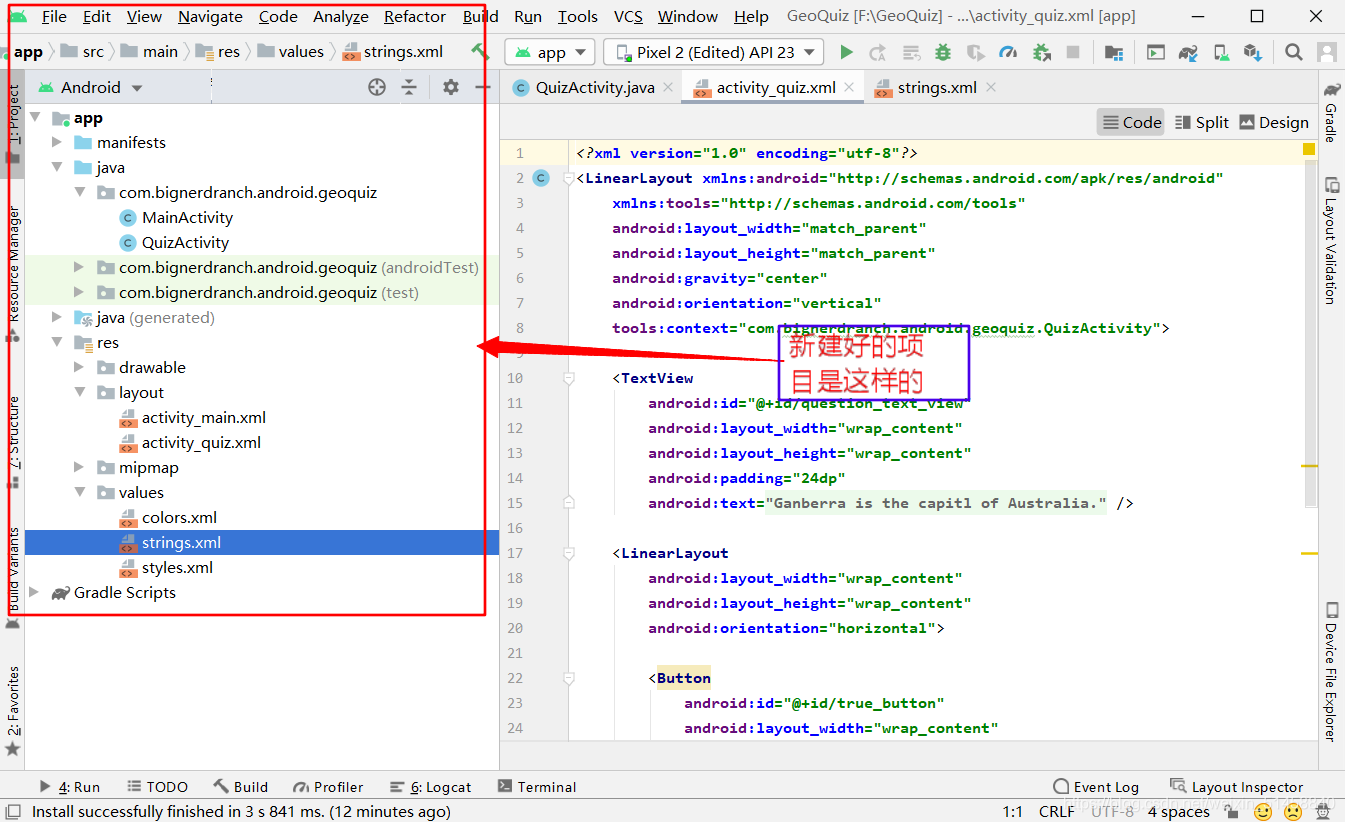Image resolution: width=1345 pixels, height=822 pixels.
Task: Click the CRLF line separator indicator
Action: pyautogui.click(x=1057, y=811)
